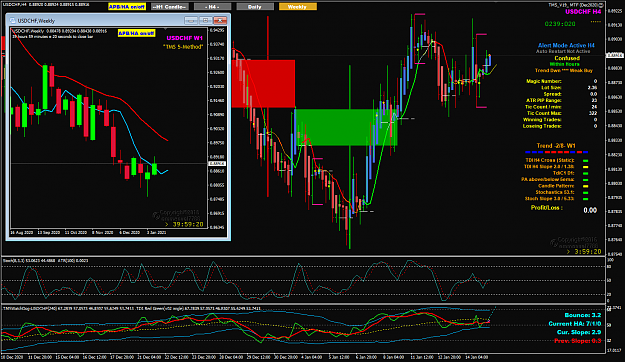Image resolution: width=625 pixels, height=362 pixels.
Task: Minimize the USDCHF,Weekly floating window
Action: (191, 20)
